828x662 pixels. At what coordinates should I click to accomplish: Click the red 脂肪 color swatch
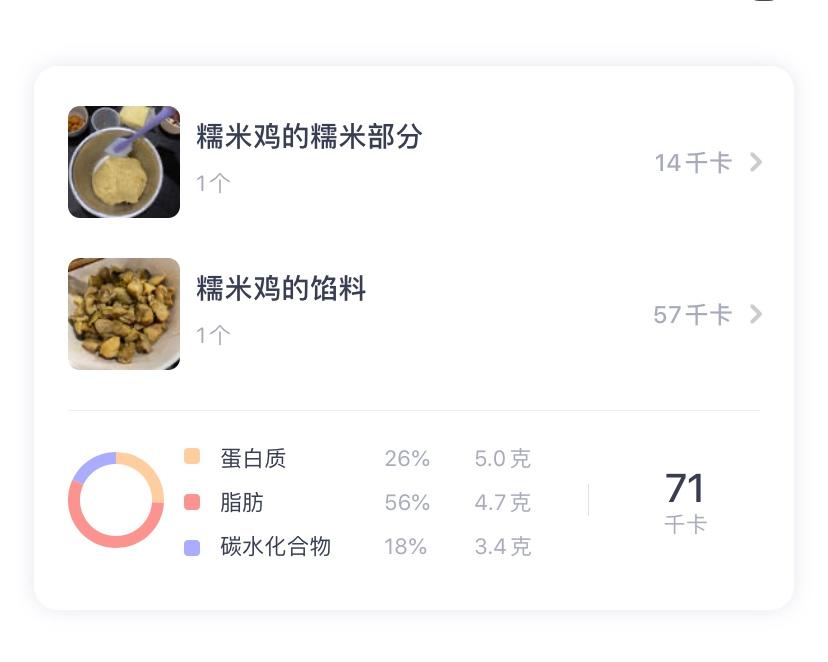click(192, 502)
